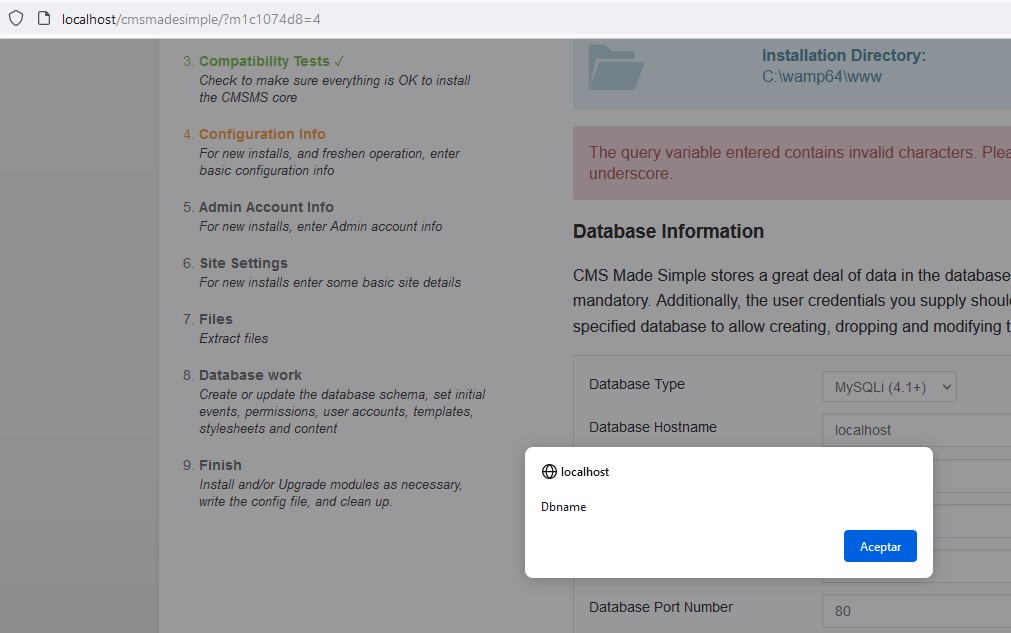Click the Database work step heading

pos(250,375)
